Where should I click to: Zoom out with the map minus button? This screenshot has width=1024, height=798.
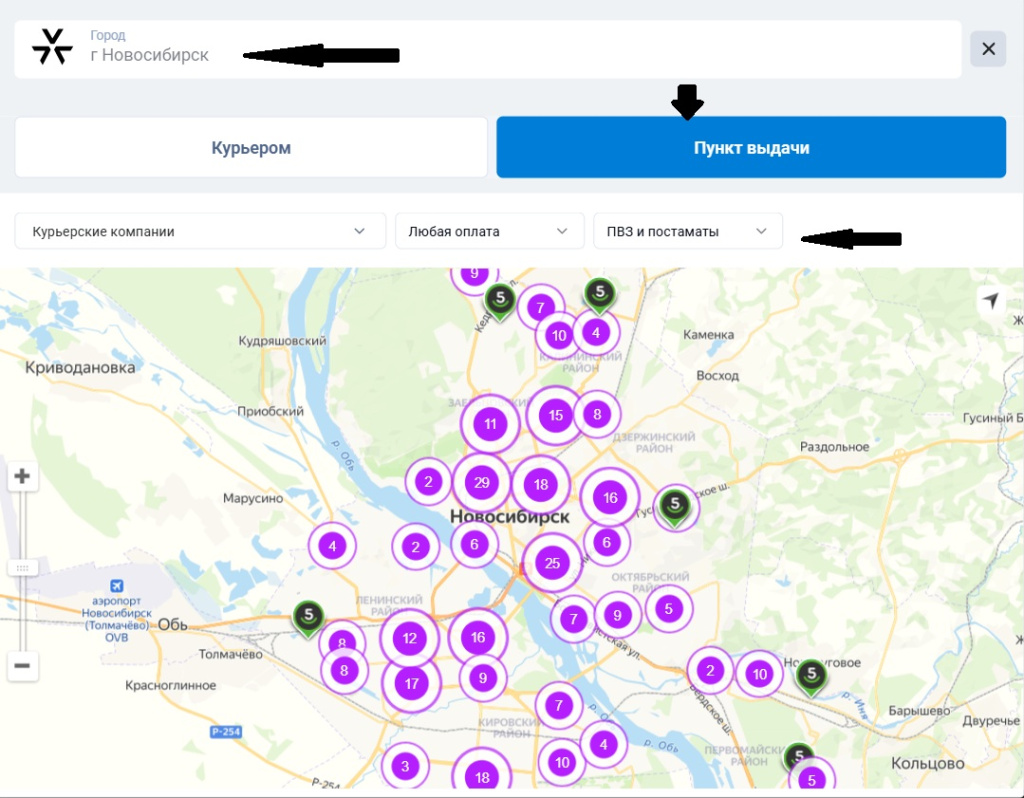22,666
